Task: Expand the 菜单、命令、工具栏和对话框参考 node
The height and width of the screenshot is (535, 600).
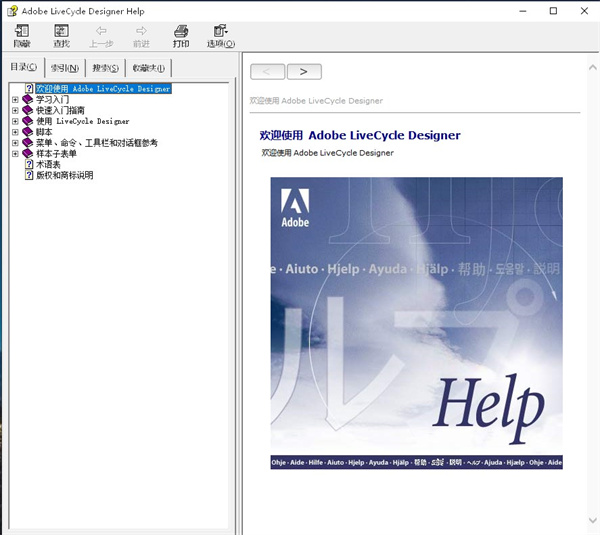Action: click(15, 143)
